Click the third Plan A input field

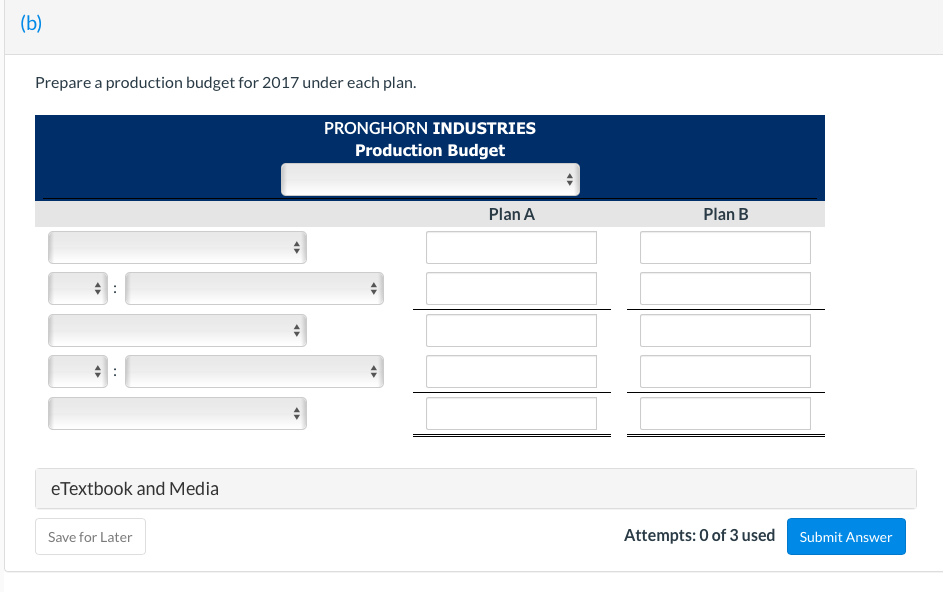(511, 330)
